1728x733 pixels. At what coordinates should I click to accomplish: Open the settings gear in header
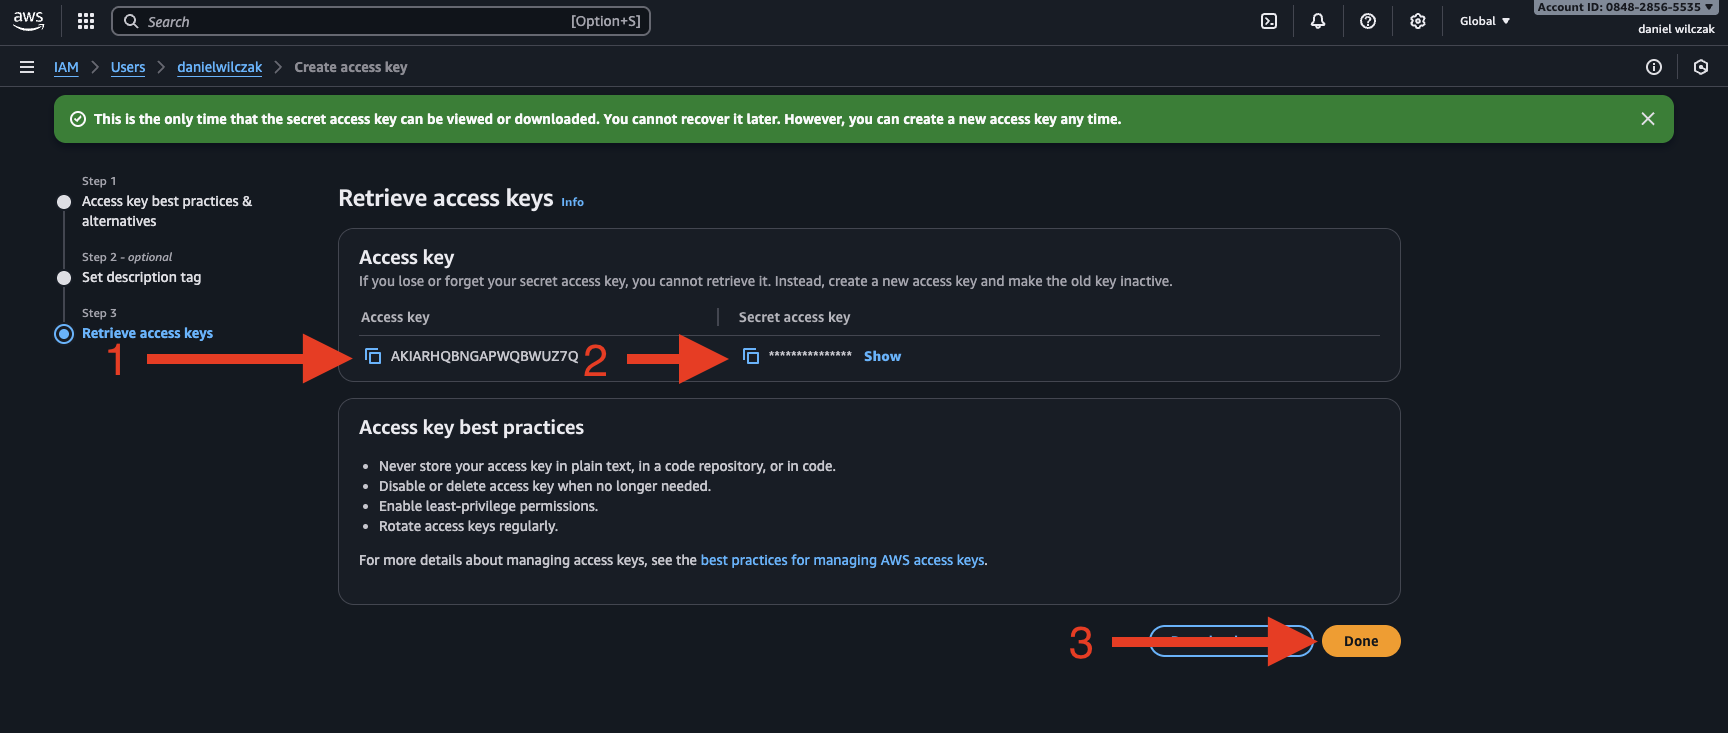[1418, 21]
